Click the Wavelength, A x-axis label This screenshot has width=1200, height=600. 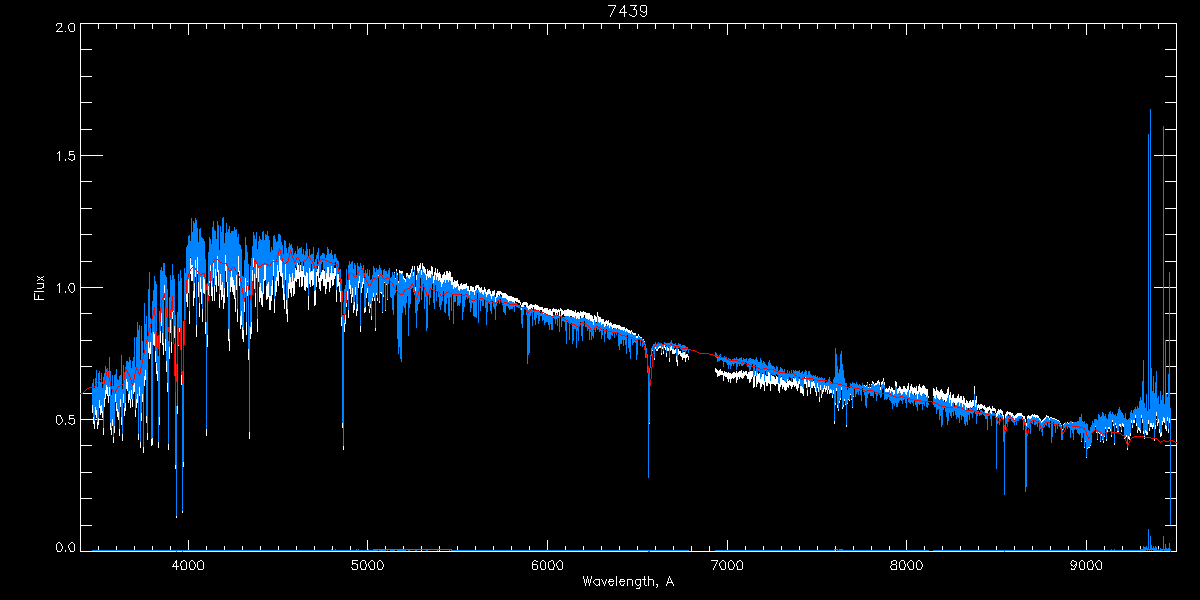click(627, 582)
